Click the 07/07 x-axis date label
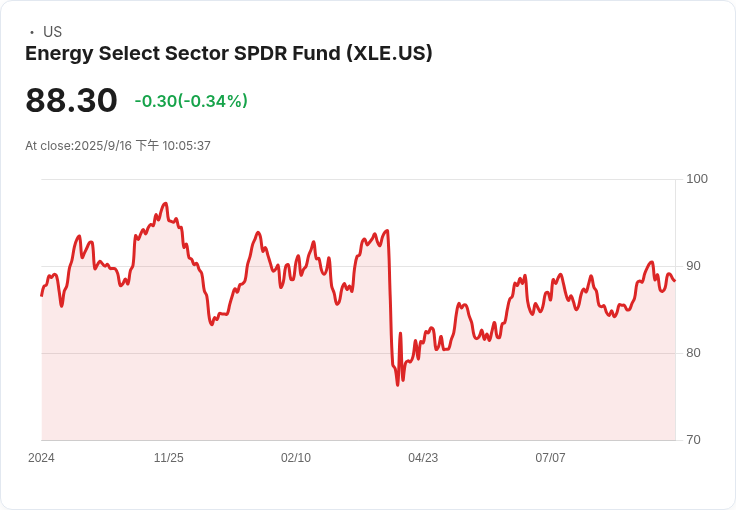The height and width of the screenshot is (510, 736). [x=550, y=457]
